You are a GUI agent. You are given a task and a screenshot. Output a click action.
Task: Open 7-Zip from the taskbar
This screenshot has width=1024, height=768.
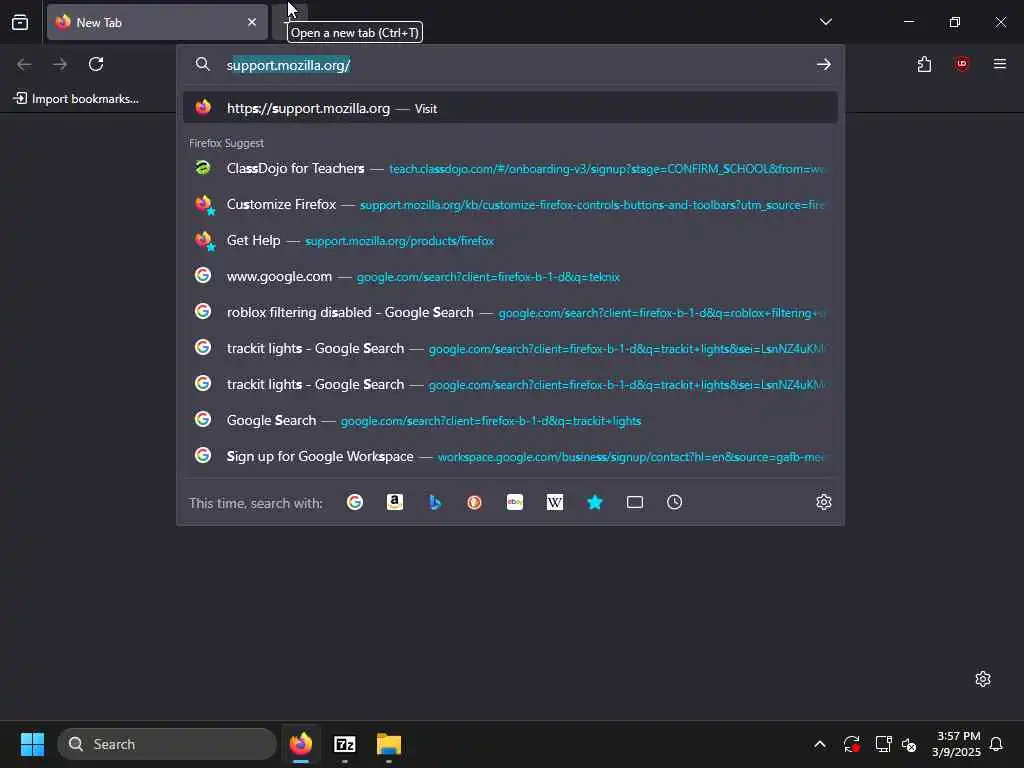345,744
